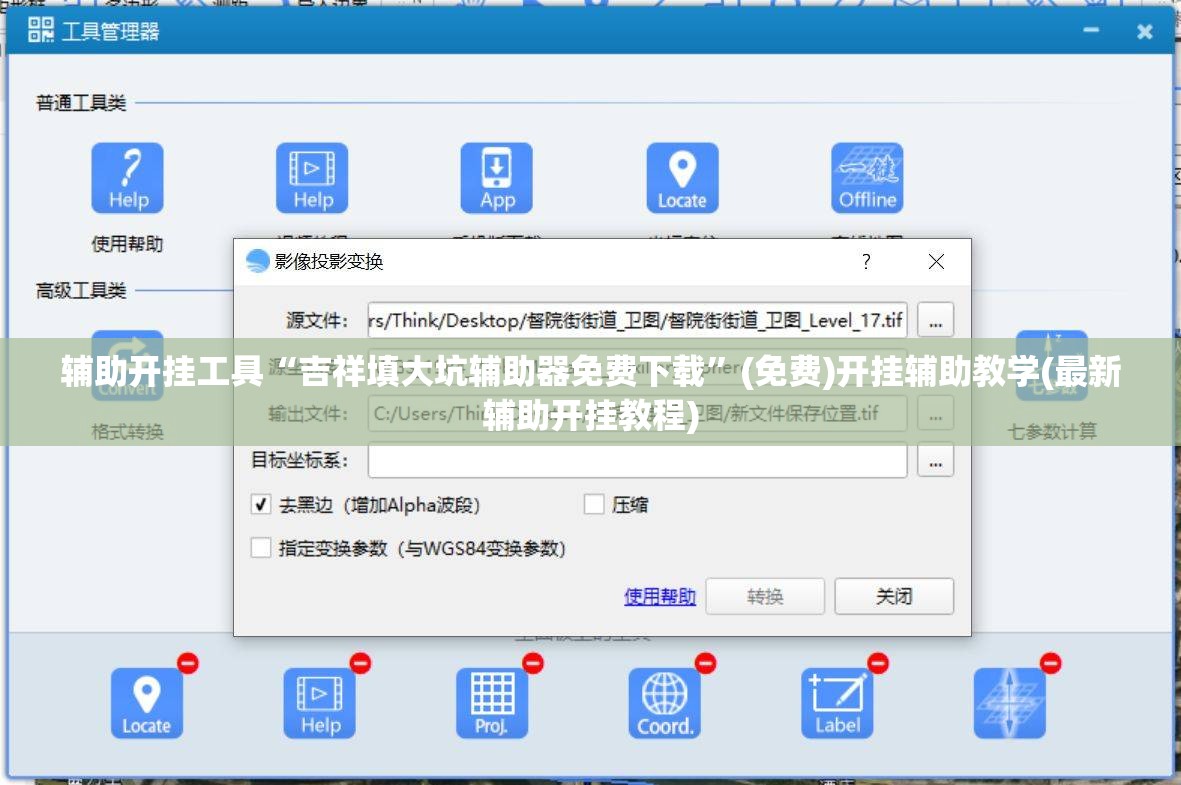Open the Offline map tool icon
1181x785 pixels.
coord(867,178)
